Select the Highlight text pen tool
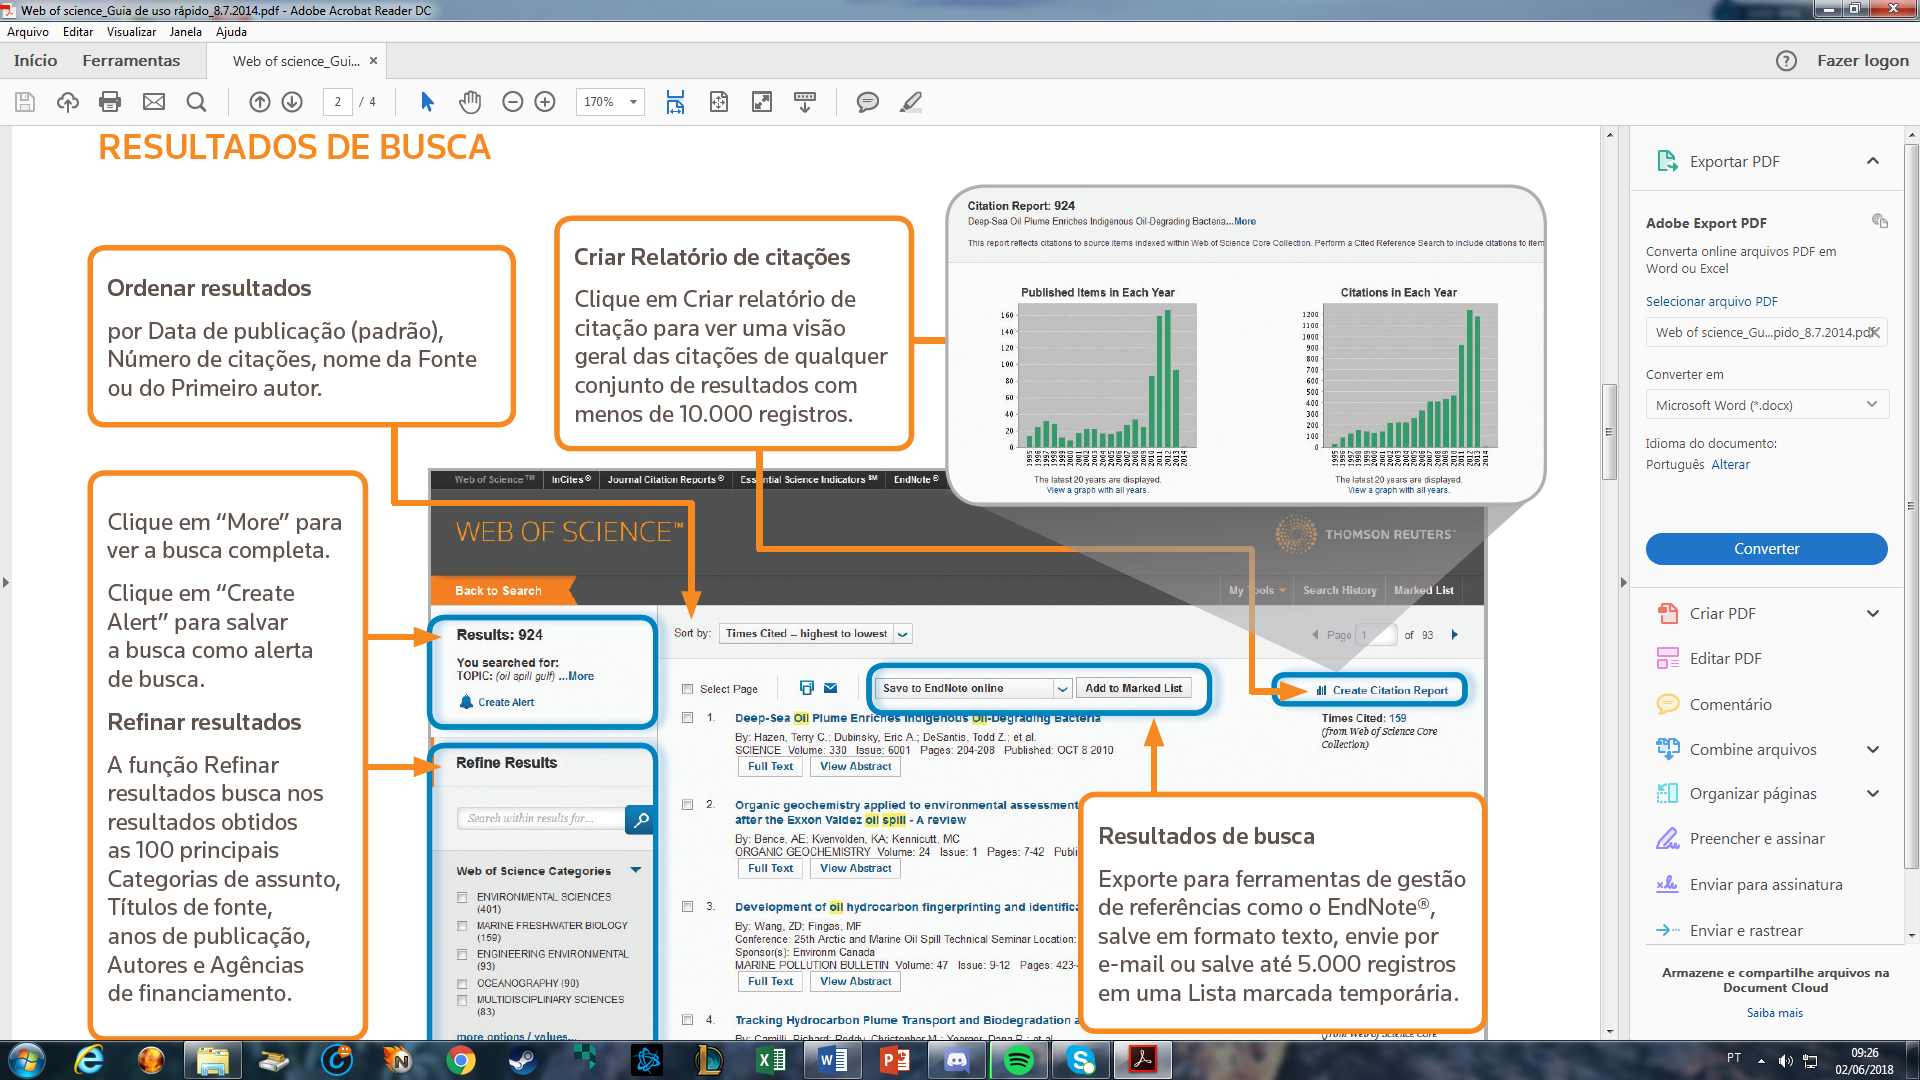Image resolution: width=1920 pixels, height=1080 pixels. point(911,102)
